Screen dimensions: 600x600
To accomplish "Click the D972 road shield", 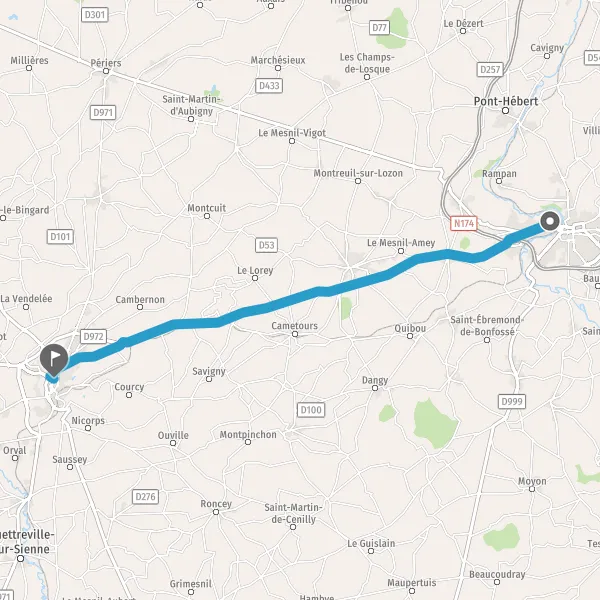I will click(x=93, y=337).
